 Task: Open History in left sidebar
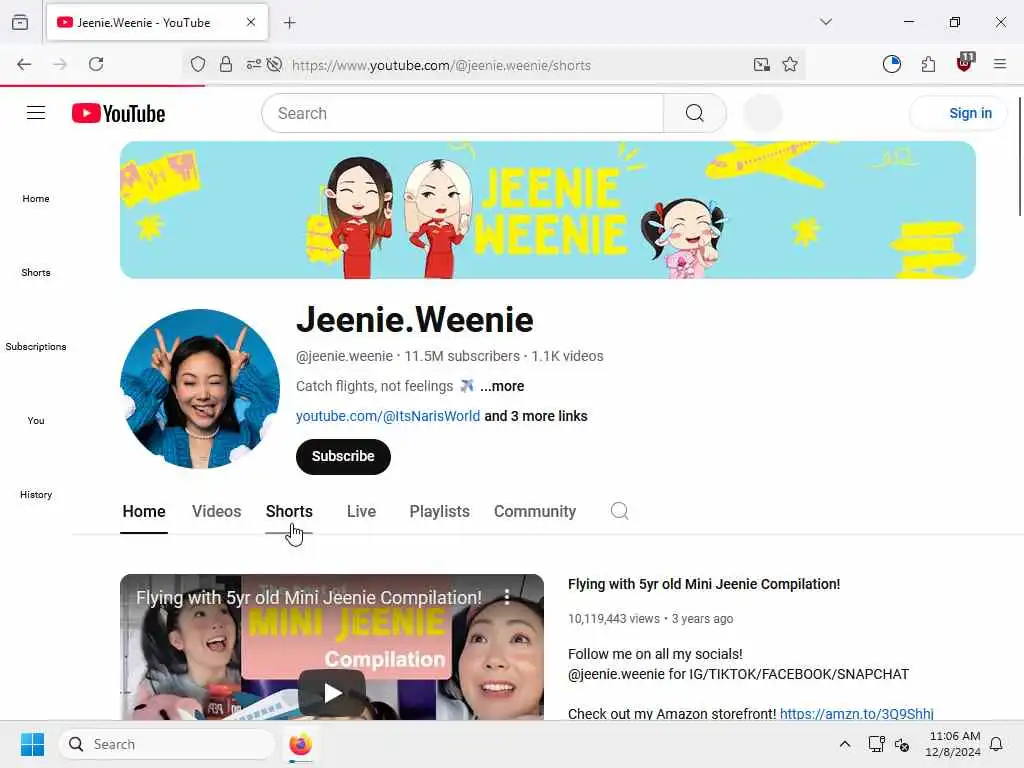[x=36, y=494]
